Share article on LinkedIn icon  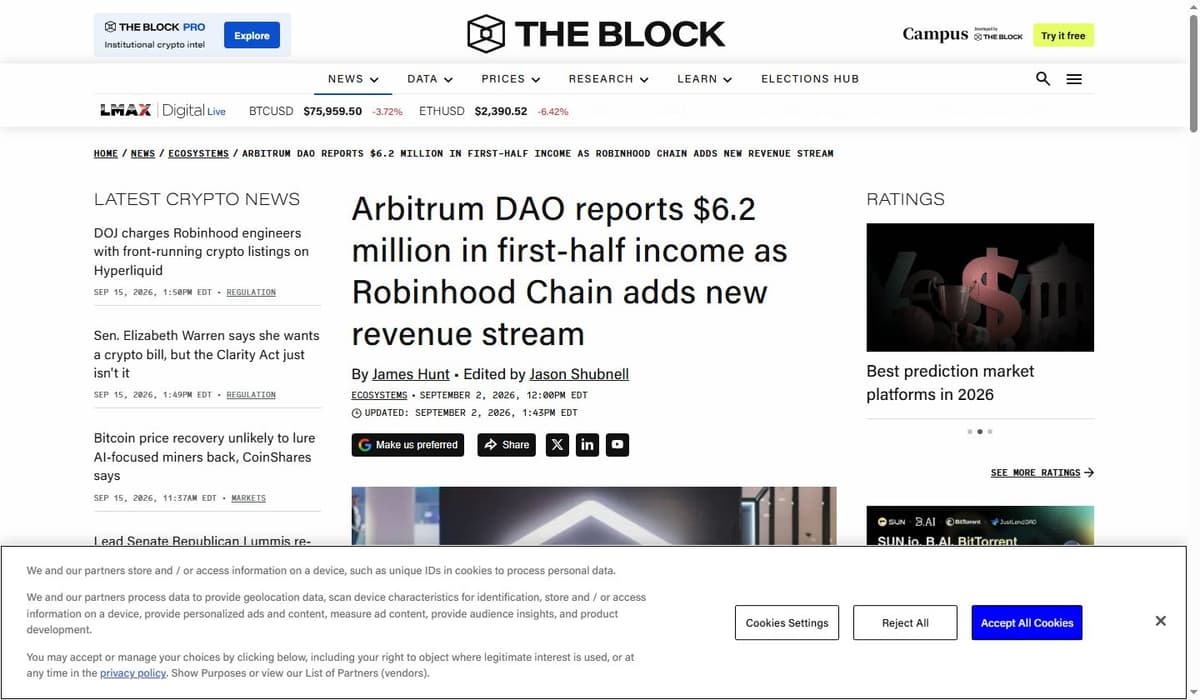pyautogui.click(x=588, y=445)
